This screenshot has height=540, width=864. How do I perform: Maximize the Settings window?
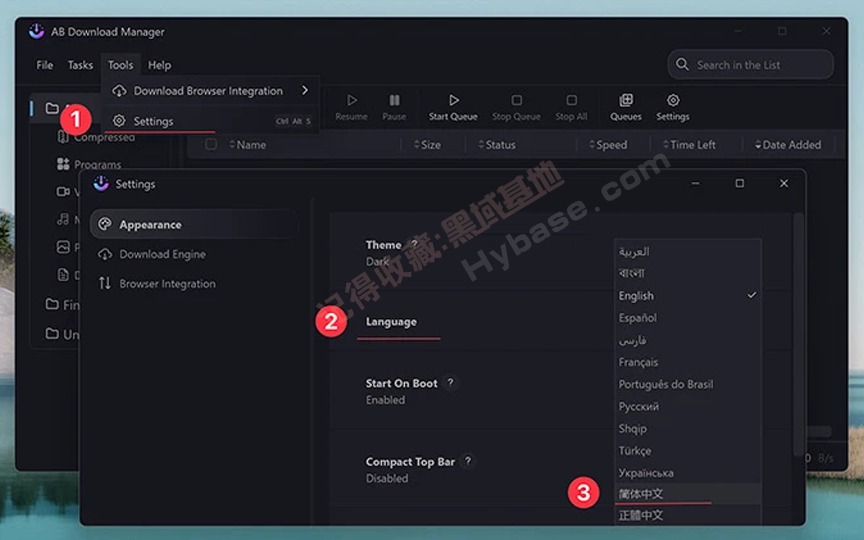pos(739,183)
